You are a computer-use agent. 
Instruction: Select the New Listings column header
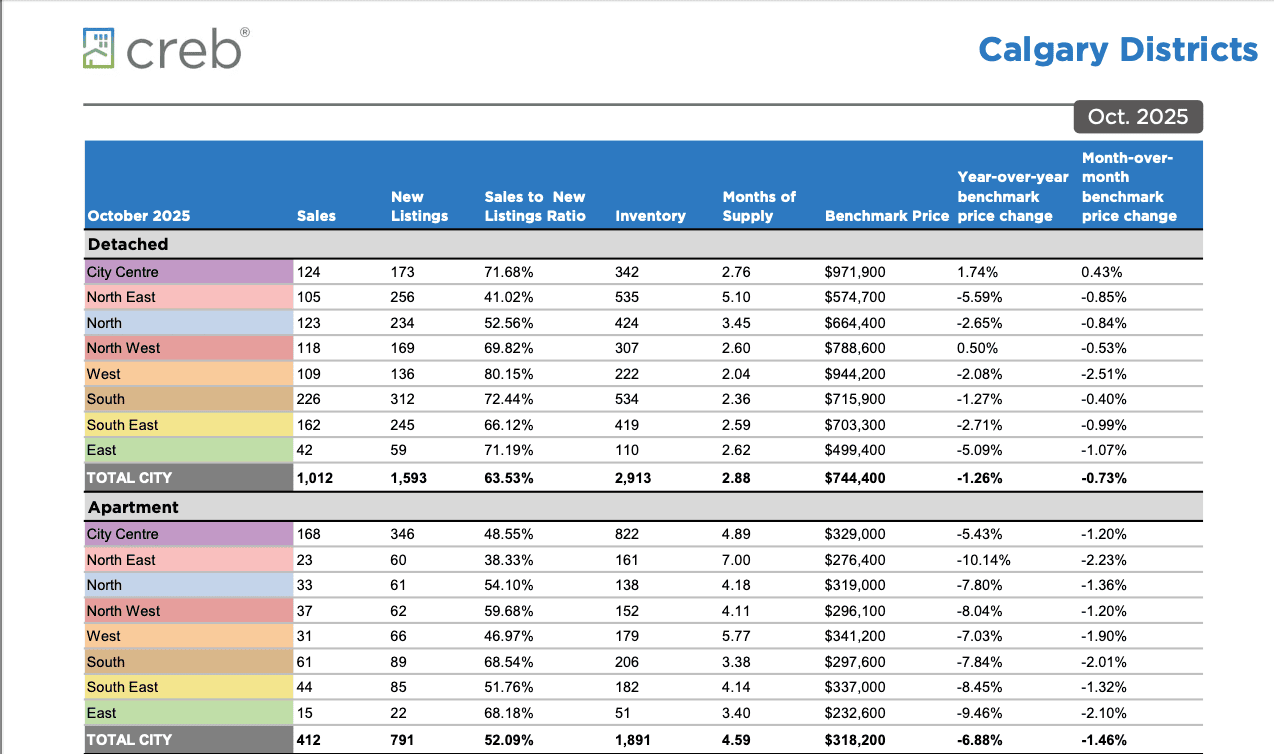(418, 207)
